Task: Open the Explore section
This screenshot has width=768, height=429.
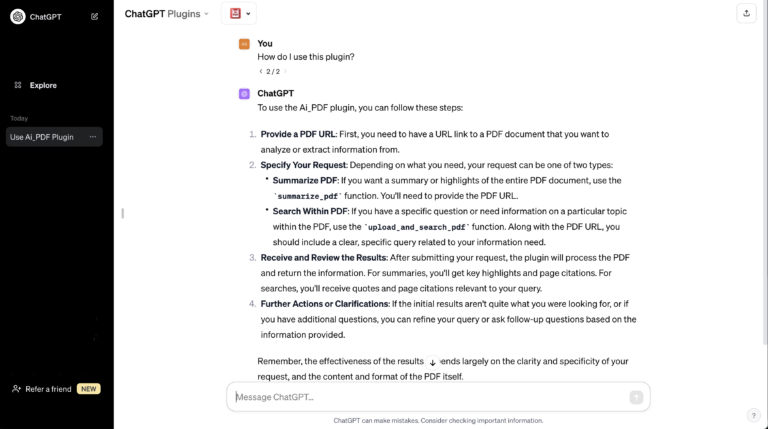Action: coord(43,85)
